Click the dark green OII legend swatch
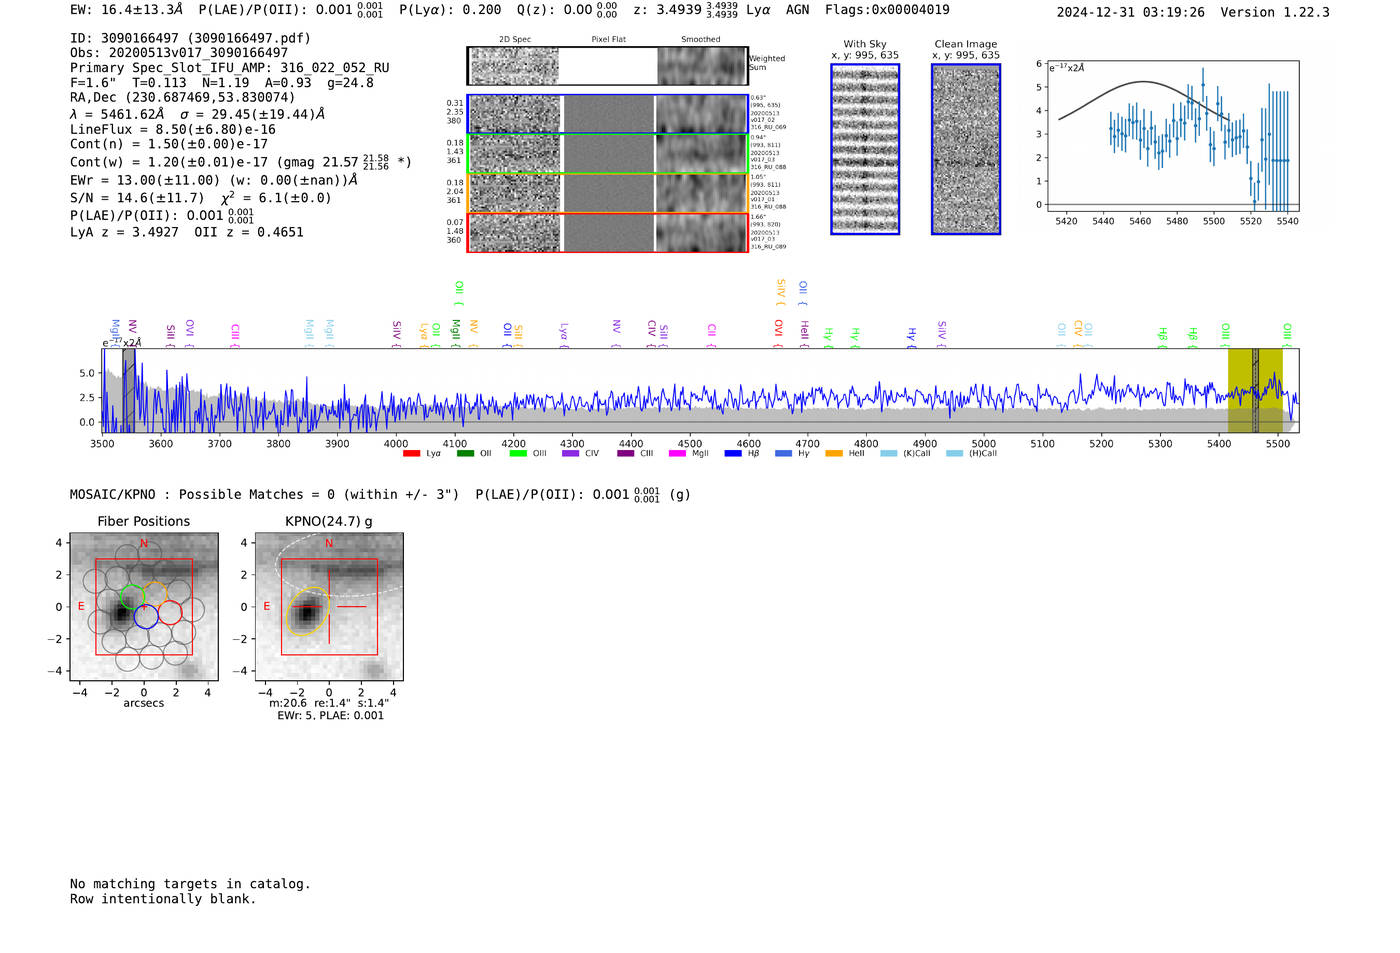 tap(465, 454)
